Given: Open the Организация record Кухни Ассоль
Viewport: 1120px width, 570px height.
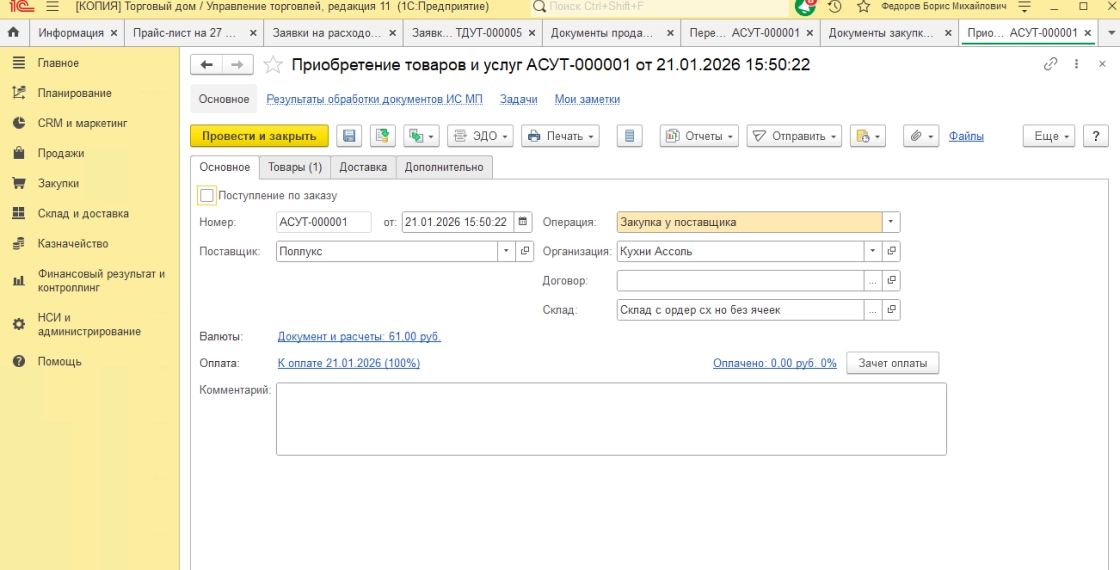Looking at the screenshot, I should (891, 251).
